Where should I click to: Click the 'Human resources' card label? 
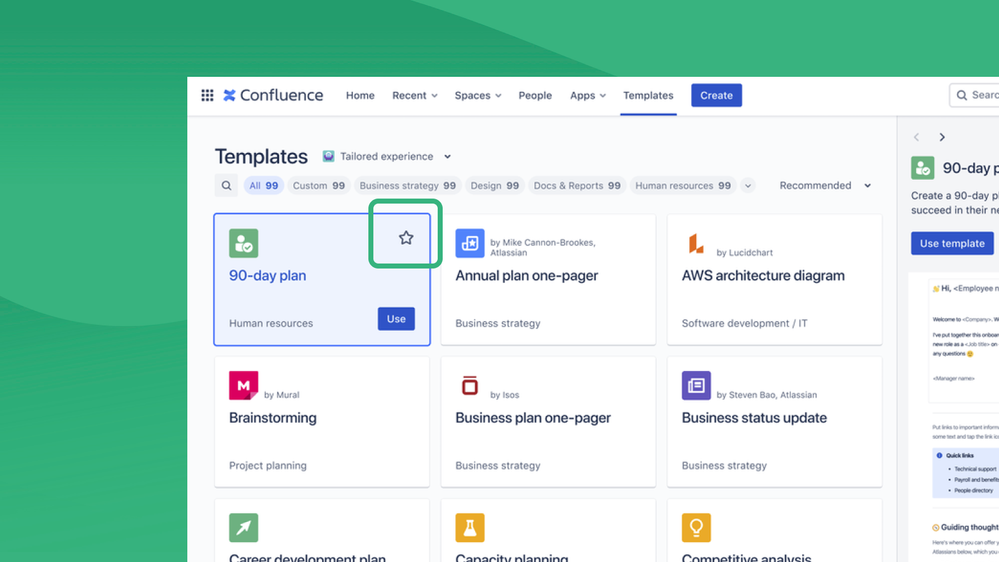coord(271,323)
